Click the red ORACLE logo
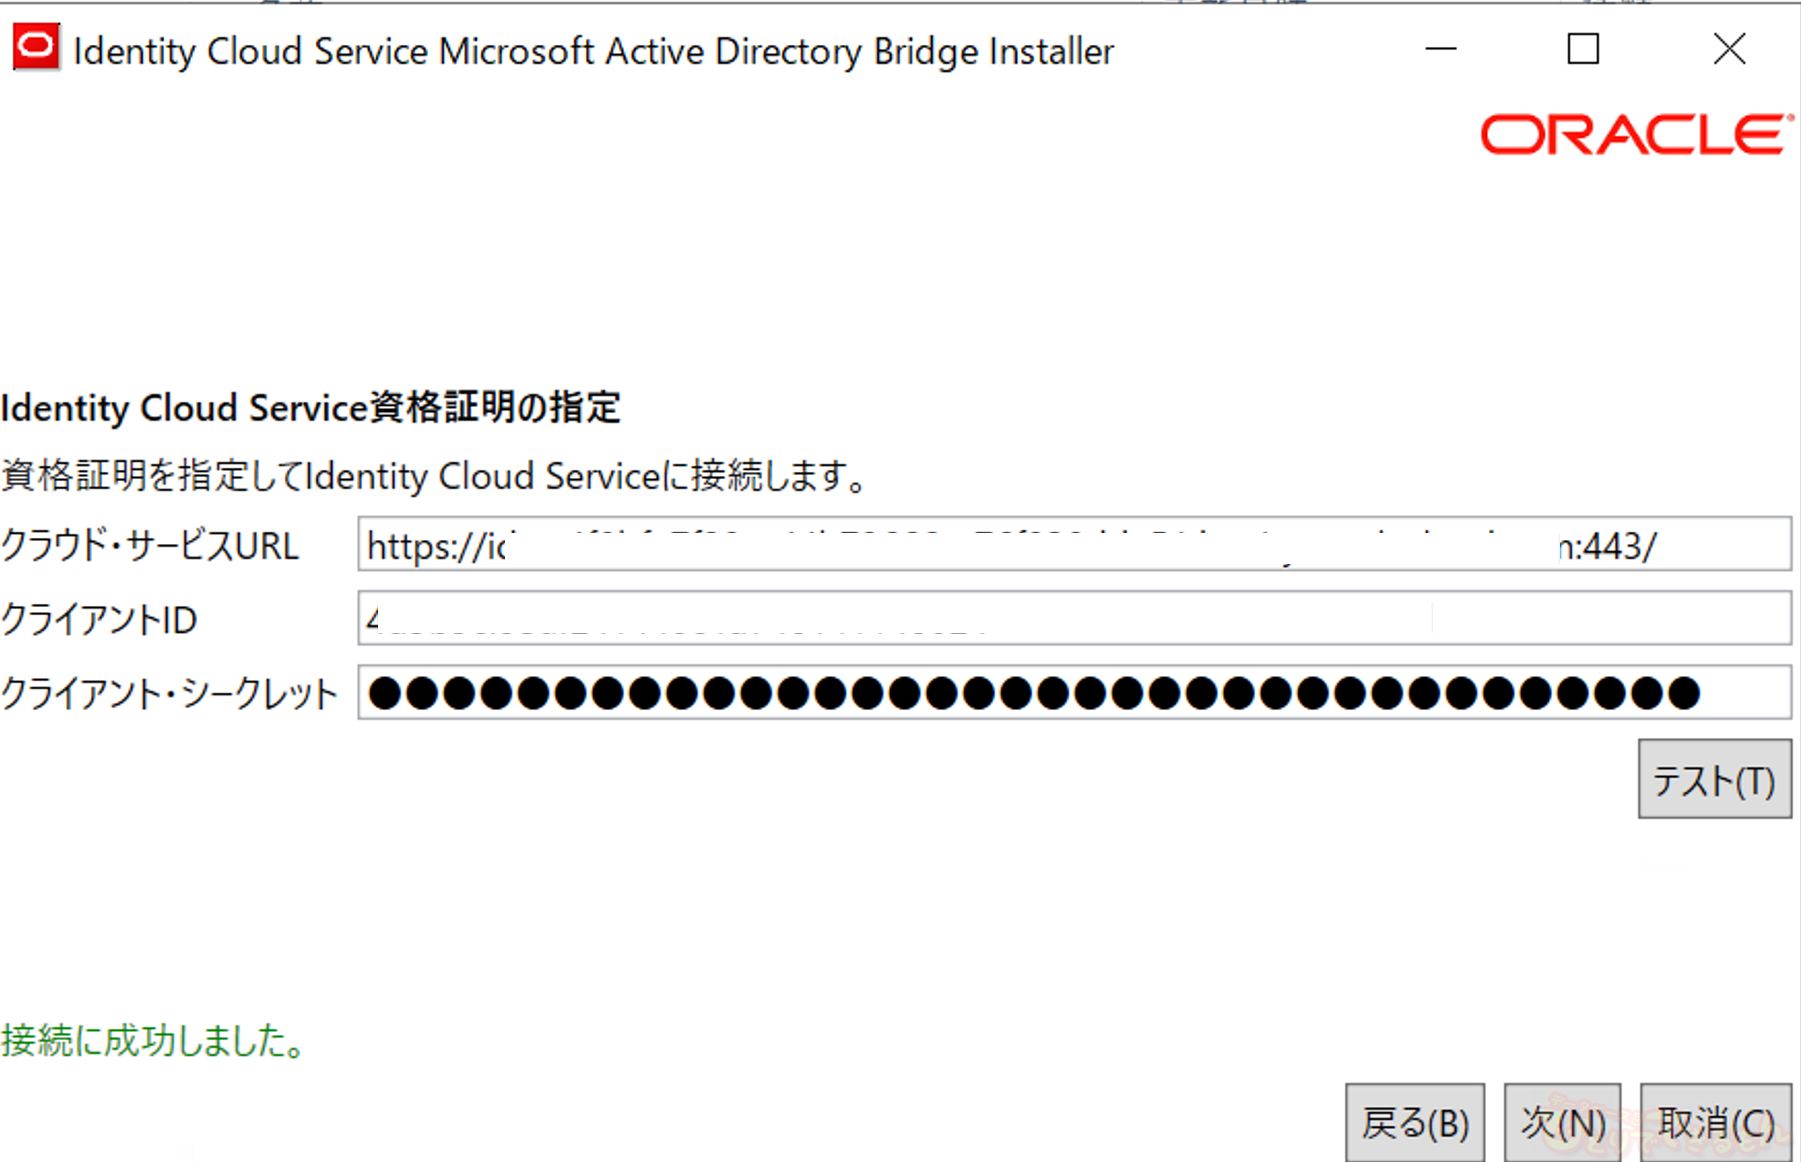Viewport: 1801px width, 1162px height. click(x=1635, y=135)
